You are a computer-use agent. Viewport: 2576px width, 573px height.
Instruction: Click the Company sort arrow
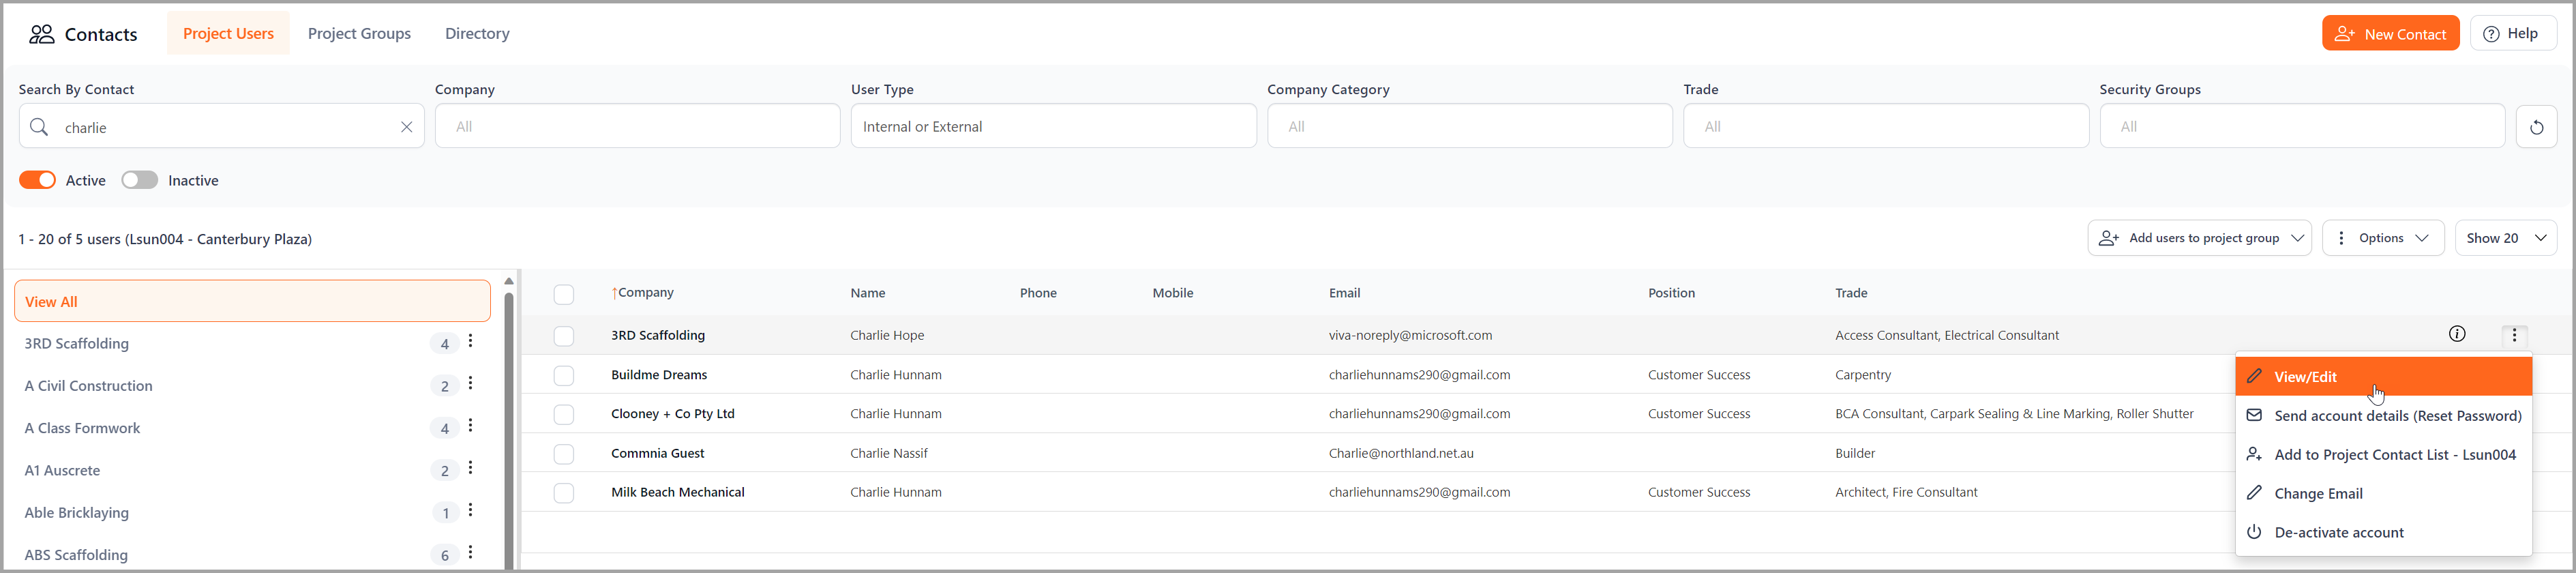(x=615, y=293)
